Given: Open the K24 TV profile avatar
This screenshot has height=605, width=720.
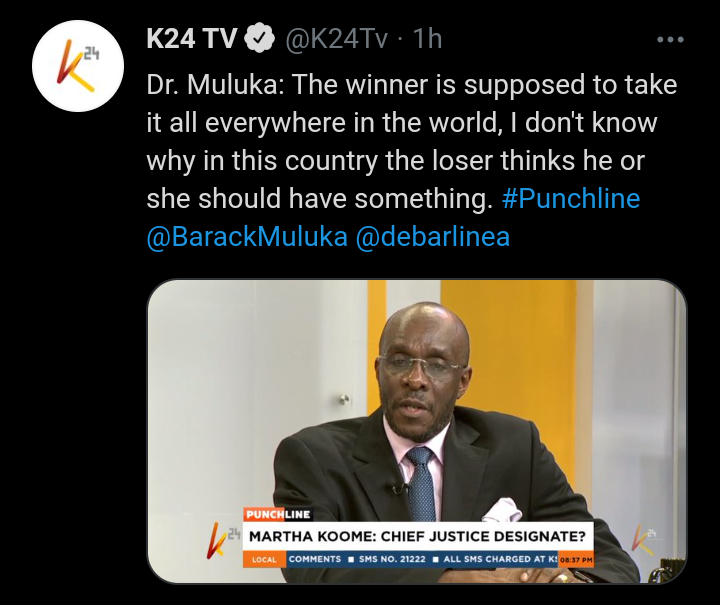Looking at the screenshot, I should click(78, 66).
